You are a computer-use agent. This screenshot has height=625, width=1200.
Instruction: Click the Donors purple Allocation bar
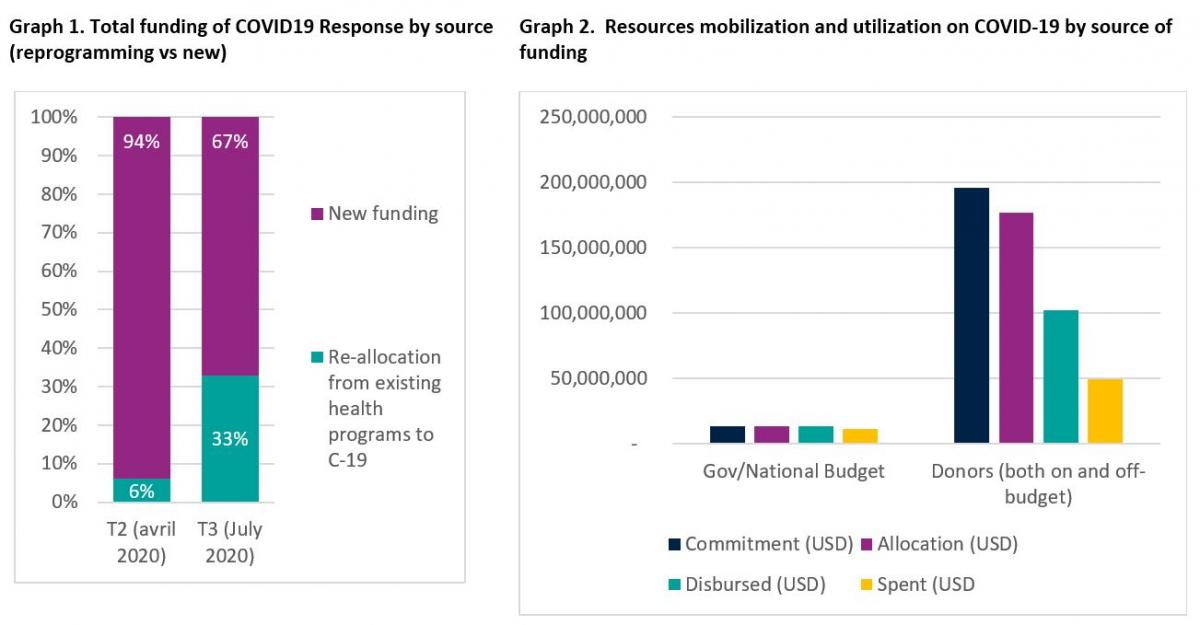point(1016,327)
